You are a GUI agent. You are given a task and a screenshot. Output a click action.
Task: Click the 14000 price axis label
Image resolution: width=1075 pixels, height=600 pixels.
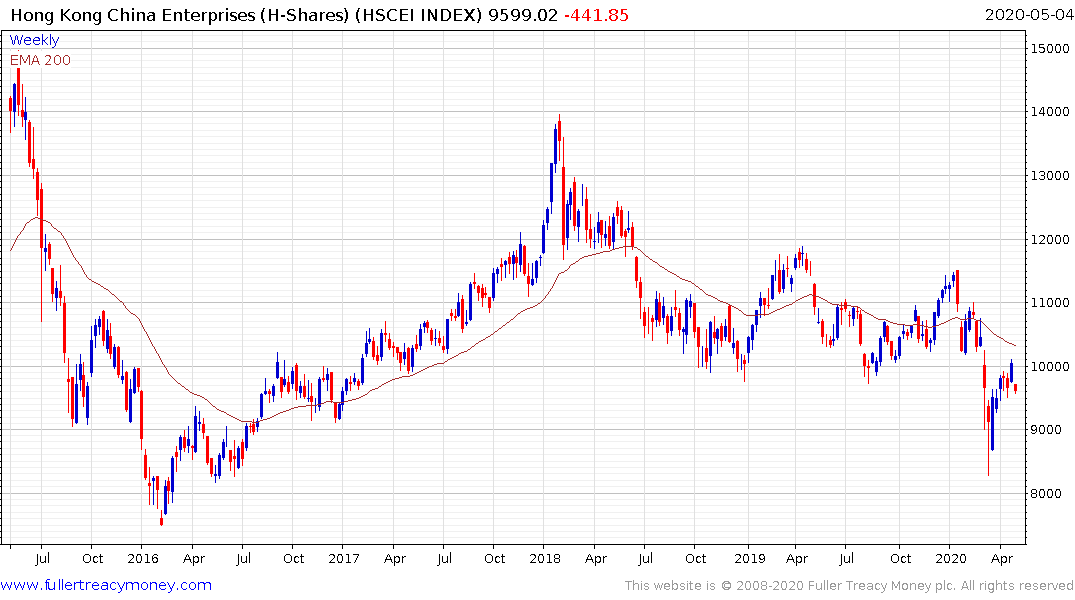tap(1049, 112)
